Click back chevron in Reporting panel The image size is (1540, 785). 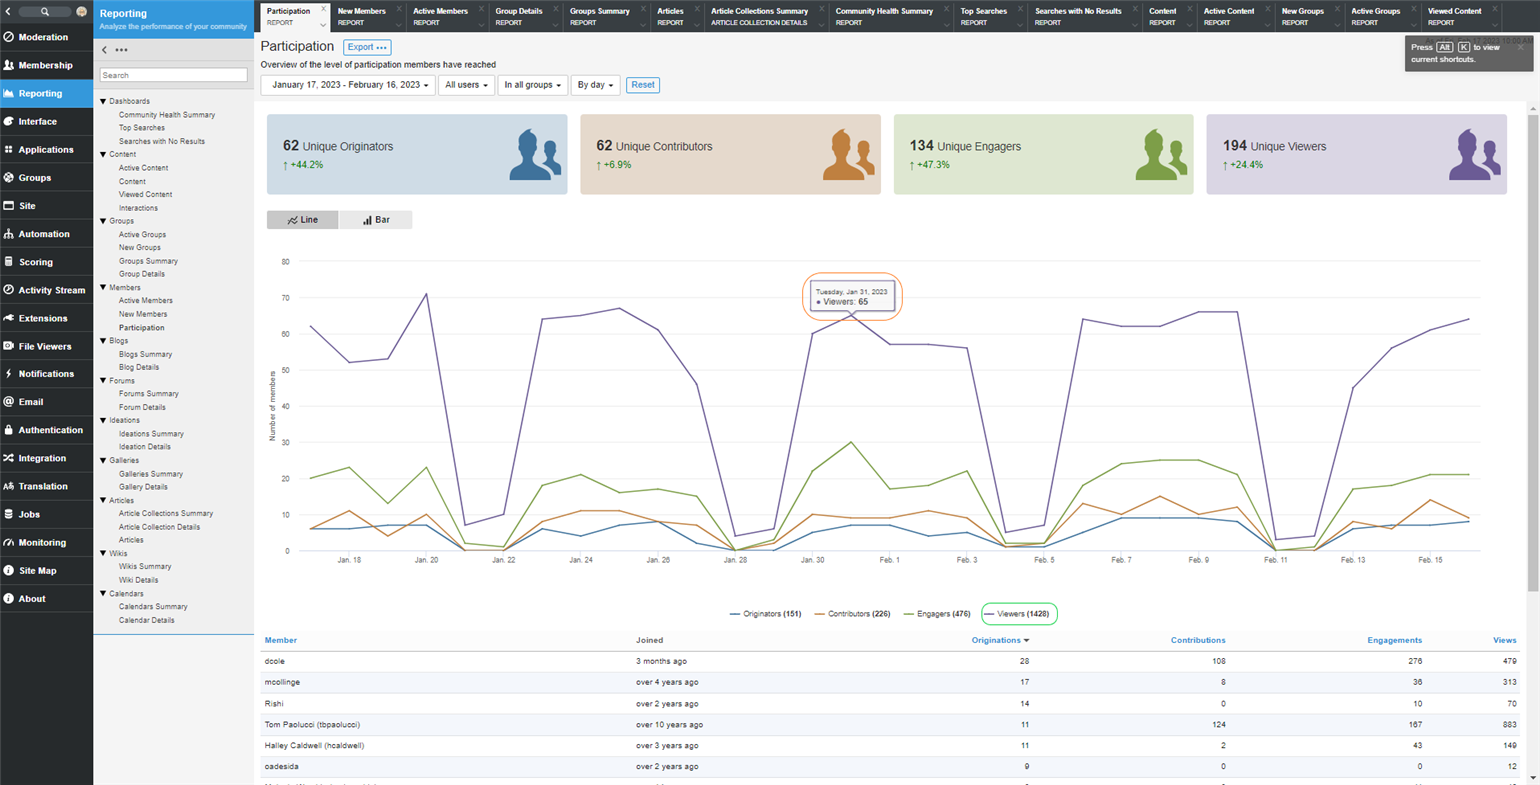coord(105,50)
